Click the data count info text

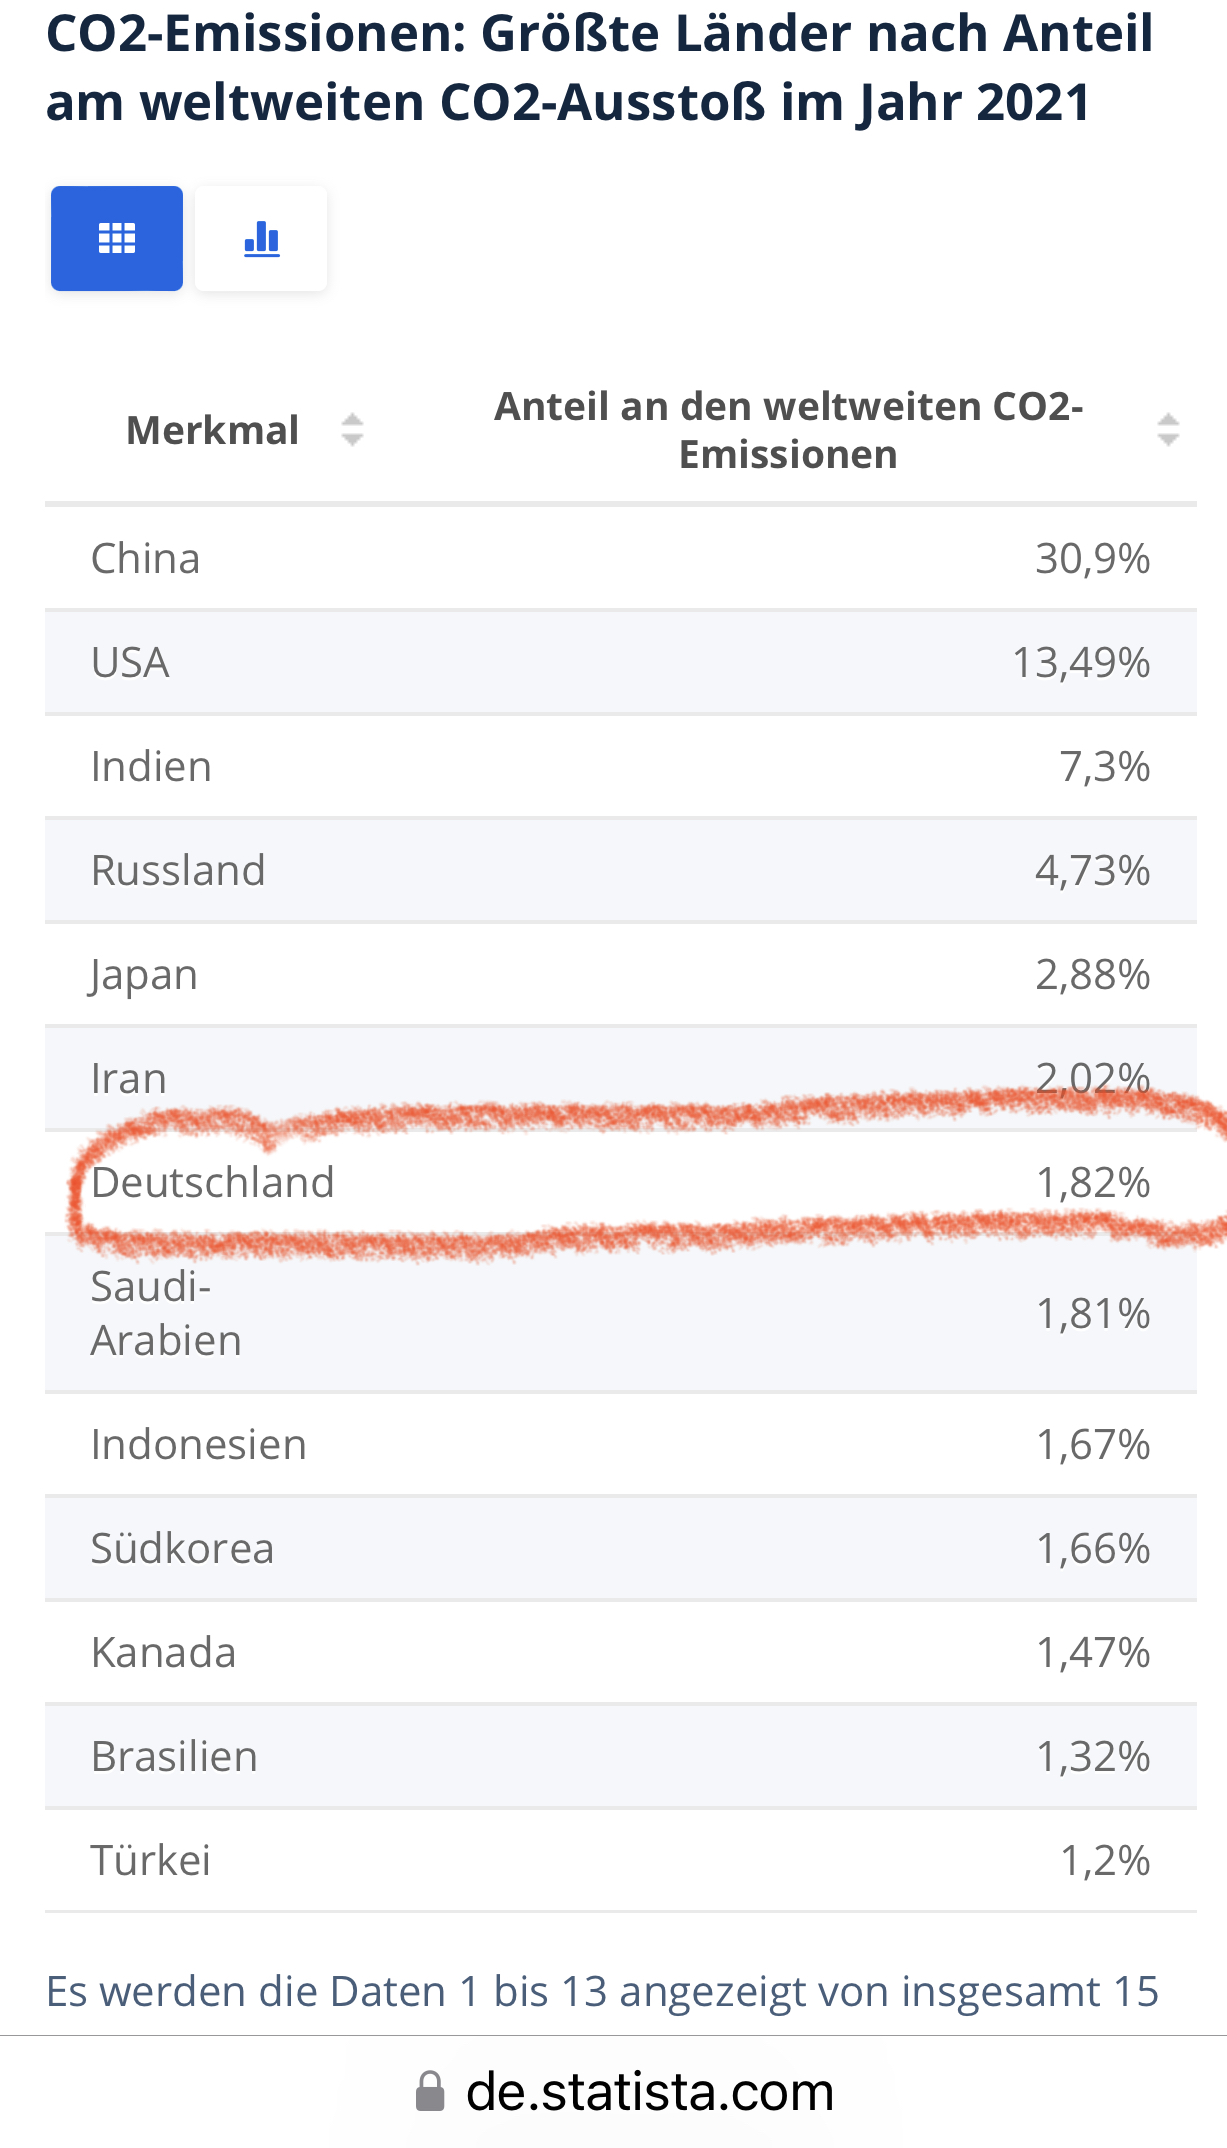pos(602,1991)
